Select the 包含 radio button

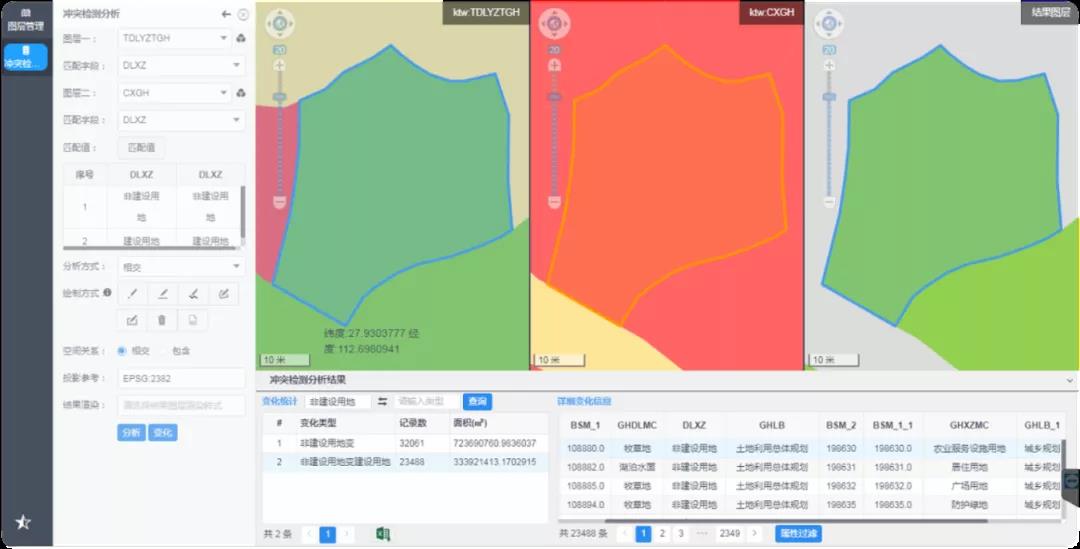point(164,351)
